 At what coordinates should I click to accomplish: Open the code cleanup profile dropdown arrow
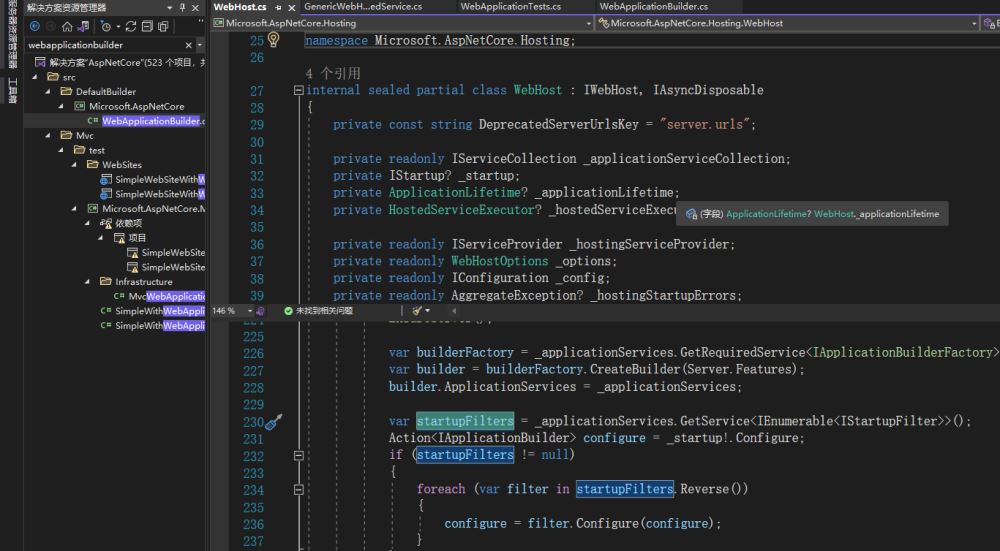(x=427, y=311)
